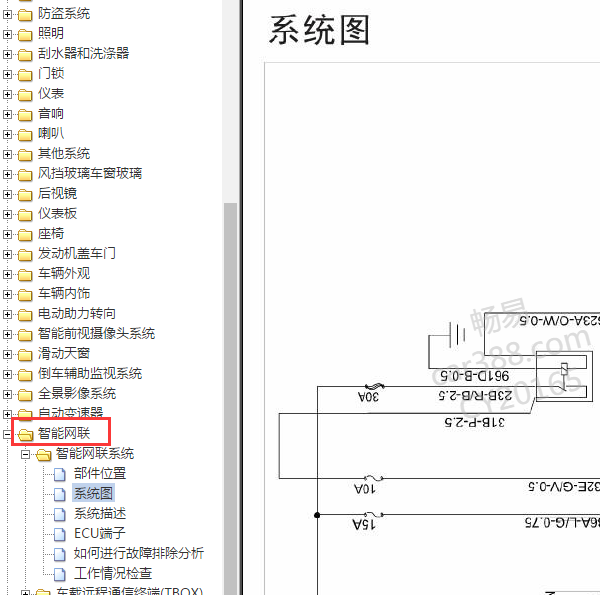Click the 部件位置 page icon
The height and width of the screenshot is (595, 600).
[60, 474]
